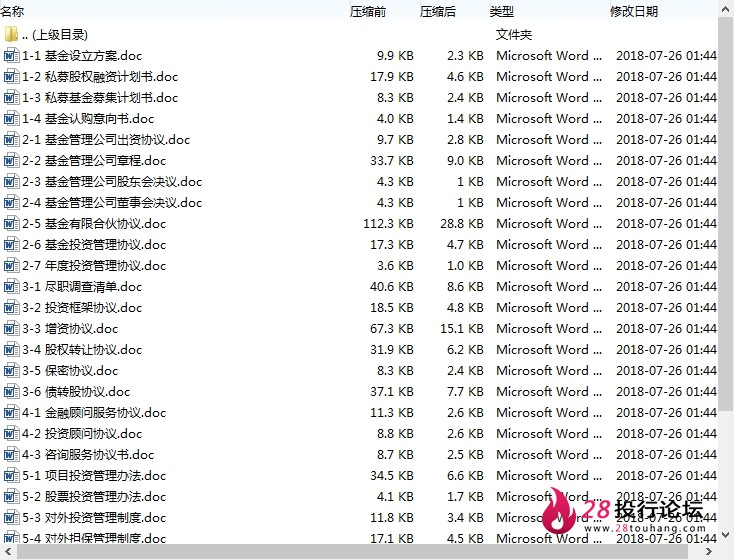Click Word icon of 3-5 保密协议.doc
This screenshot has height=560, width=734.
pyautogui.click(x=11, y=370)
